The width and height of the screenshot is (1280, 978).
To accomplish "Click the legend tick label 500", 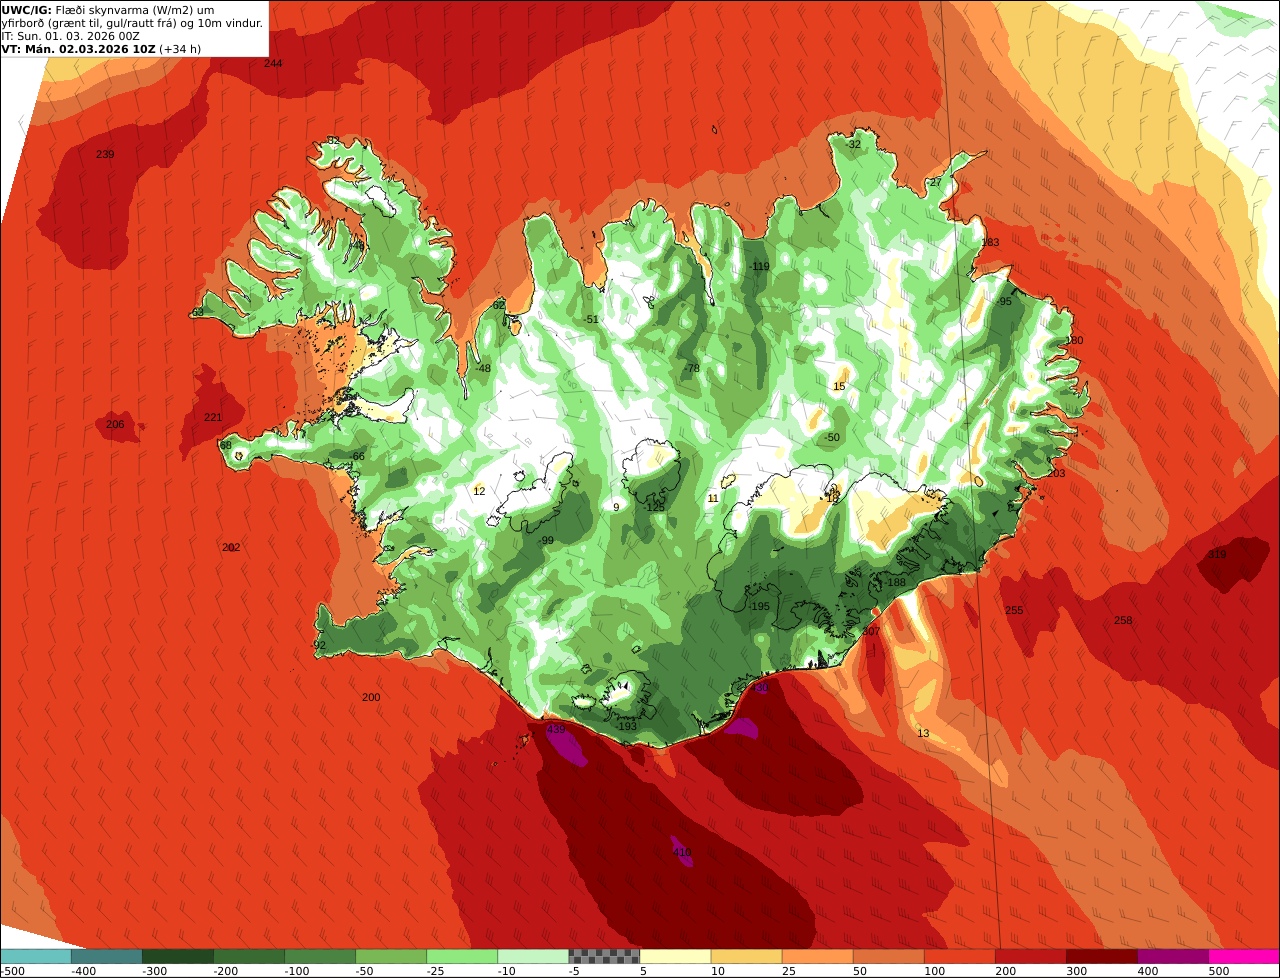I will [x=1218, y=971].
